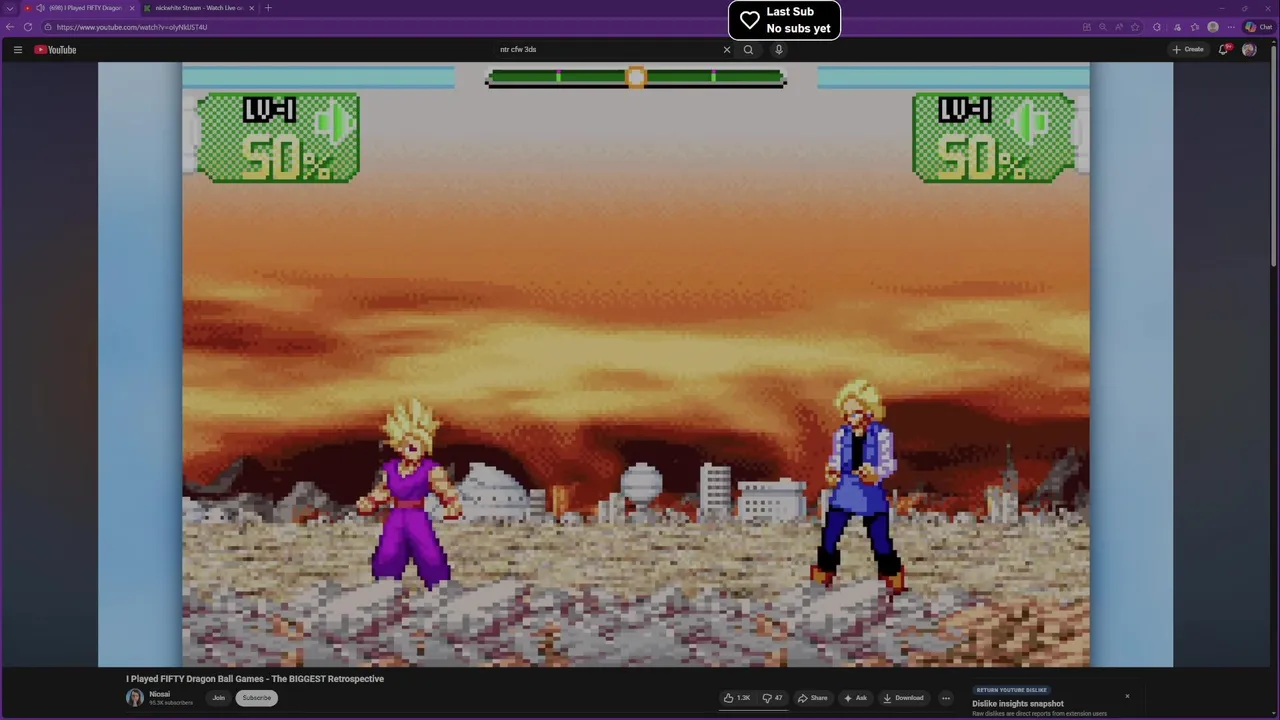Start voice search with the microphone icon
Viewport: 1280px width, 720px height.
click(778, 49)
